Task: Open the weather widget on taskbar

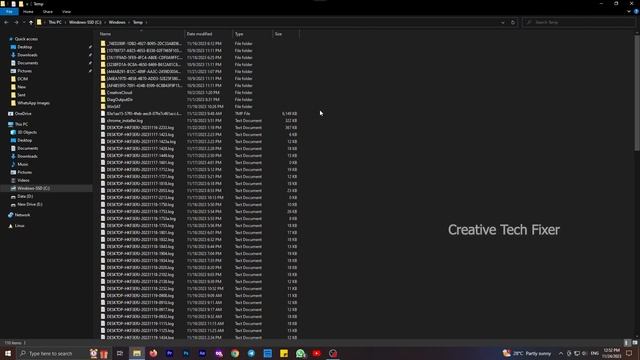Action: pos(527,353)
